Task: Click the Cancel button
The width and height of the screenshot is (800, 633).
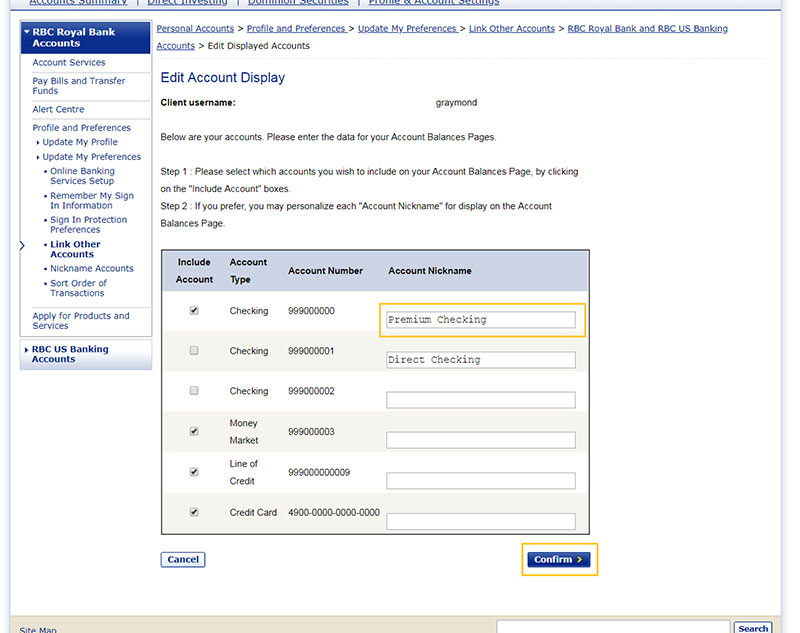Action: click(x=183, y=560)
